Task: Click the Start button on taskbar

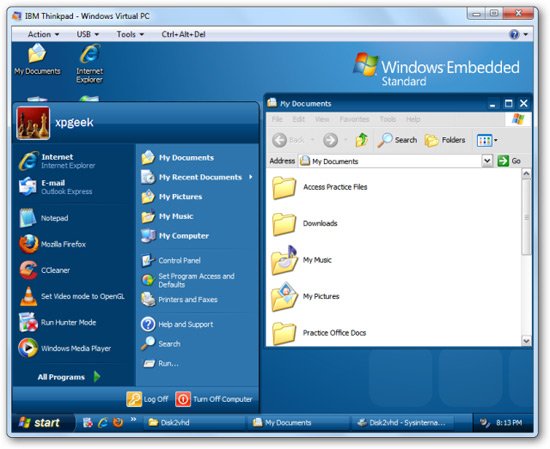Action: click(x=40, y=423)
